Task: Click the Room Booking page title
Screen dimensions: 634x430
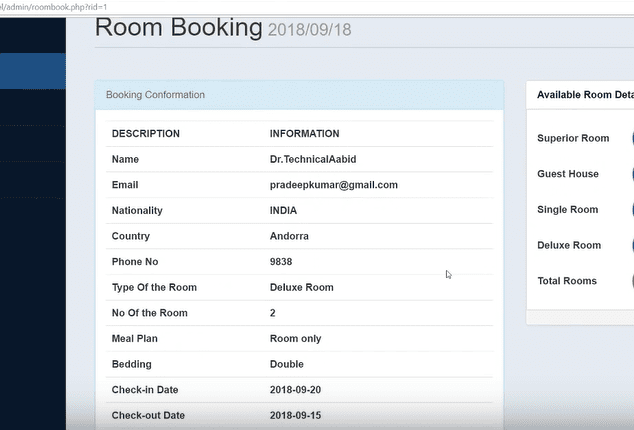Action: point(178,28)
